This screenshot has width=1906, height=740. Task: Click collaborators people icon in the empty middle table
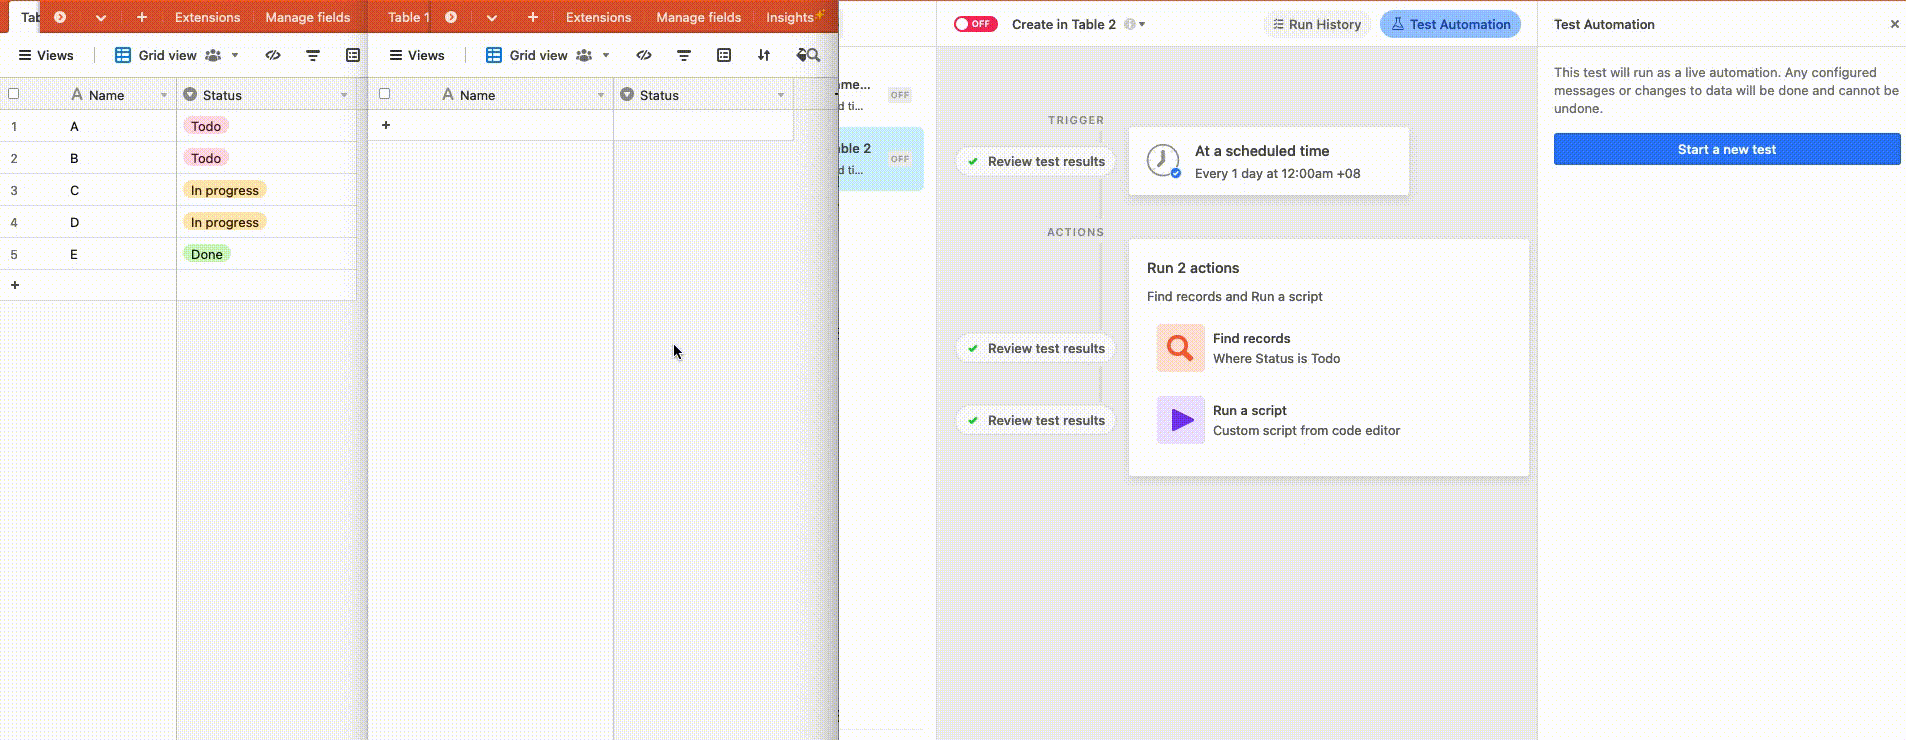click(x=584, y=55)
